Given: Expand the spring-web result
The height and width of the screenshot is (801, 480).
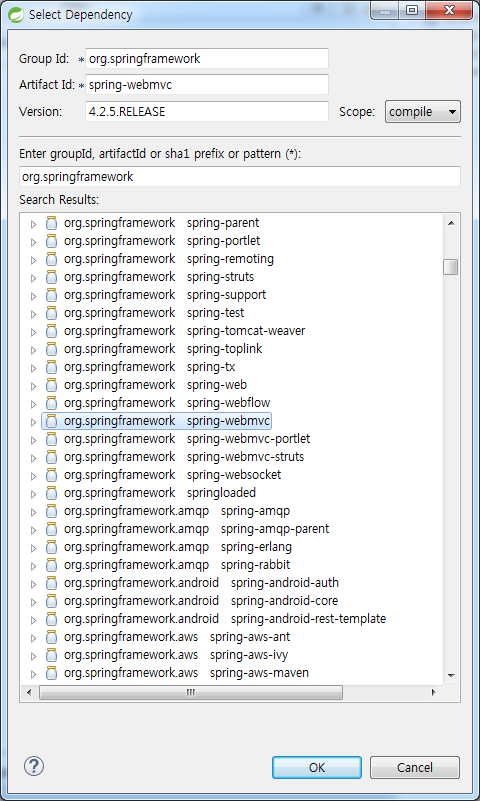Looking at the screenshot, I should [34, 386].
